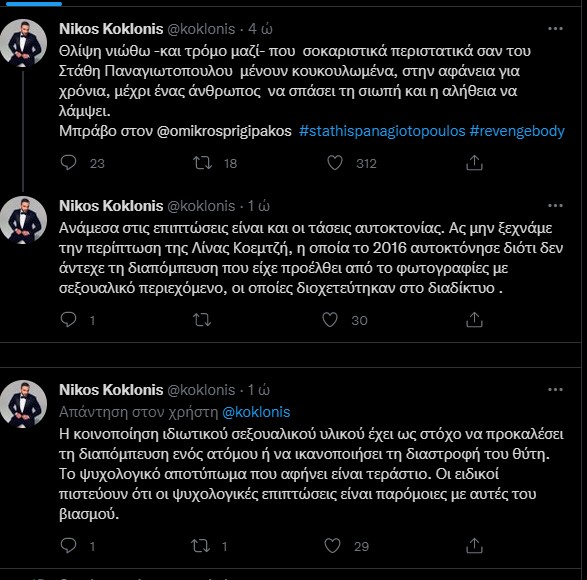Image resolution: width=587 pixels, height=580 pixels.
Task: Reply to the second tweet about Λίνας Κοεμτζή
Action: (x=68, y=320)
